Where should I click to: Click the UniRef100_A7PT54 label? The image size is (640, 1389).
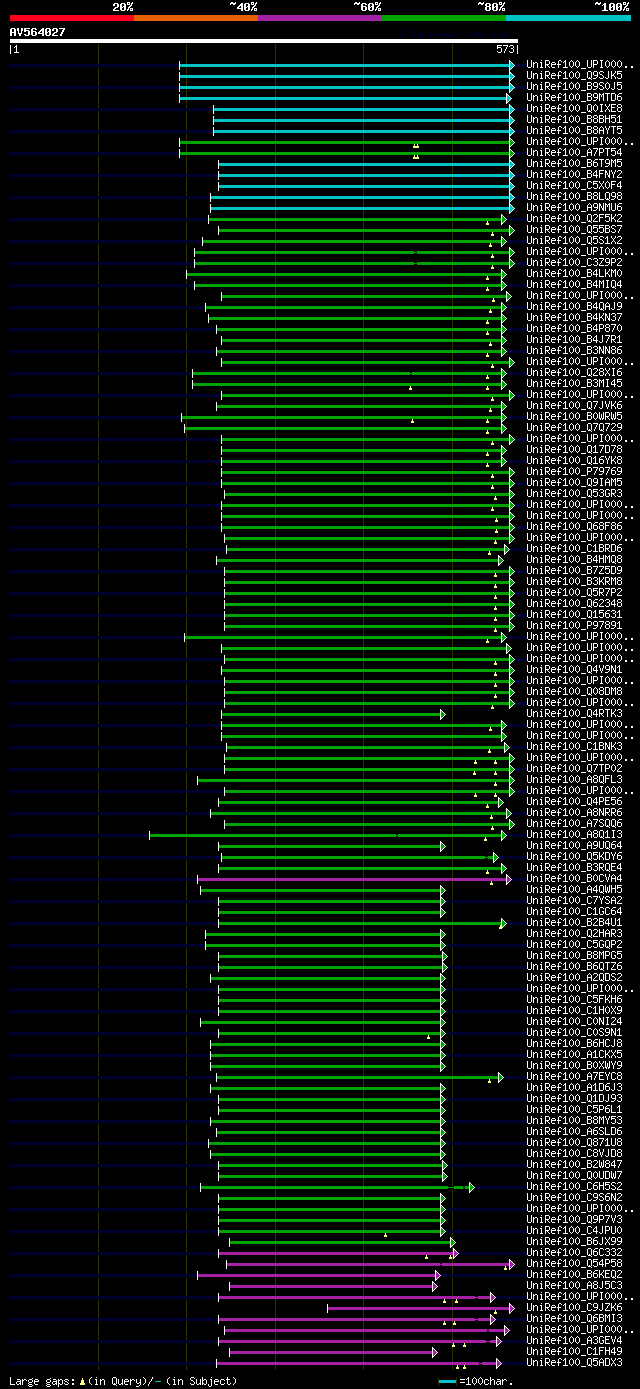[575, 152]
